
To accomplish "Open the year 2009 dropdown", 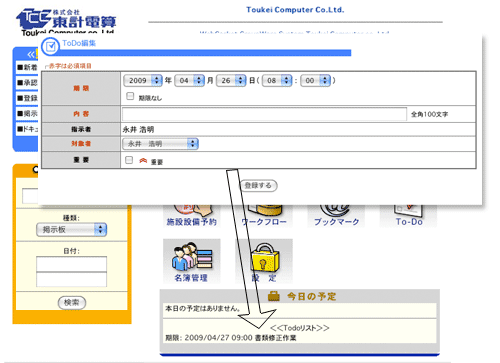I will (143, 80).
